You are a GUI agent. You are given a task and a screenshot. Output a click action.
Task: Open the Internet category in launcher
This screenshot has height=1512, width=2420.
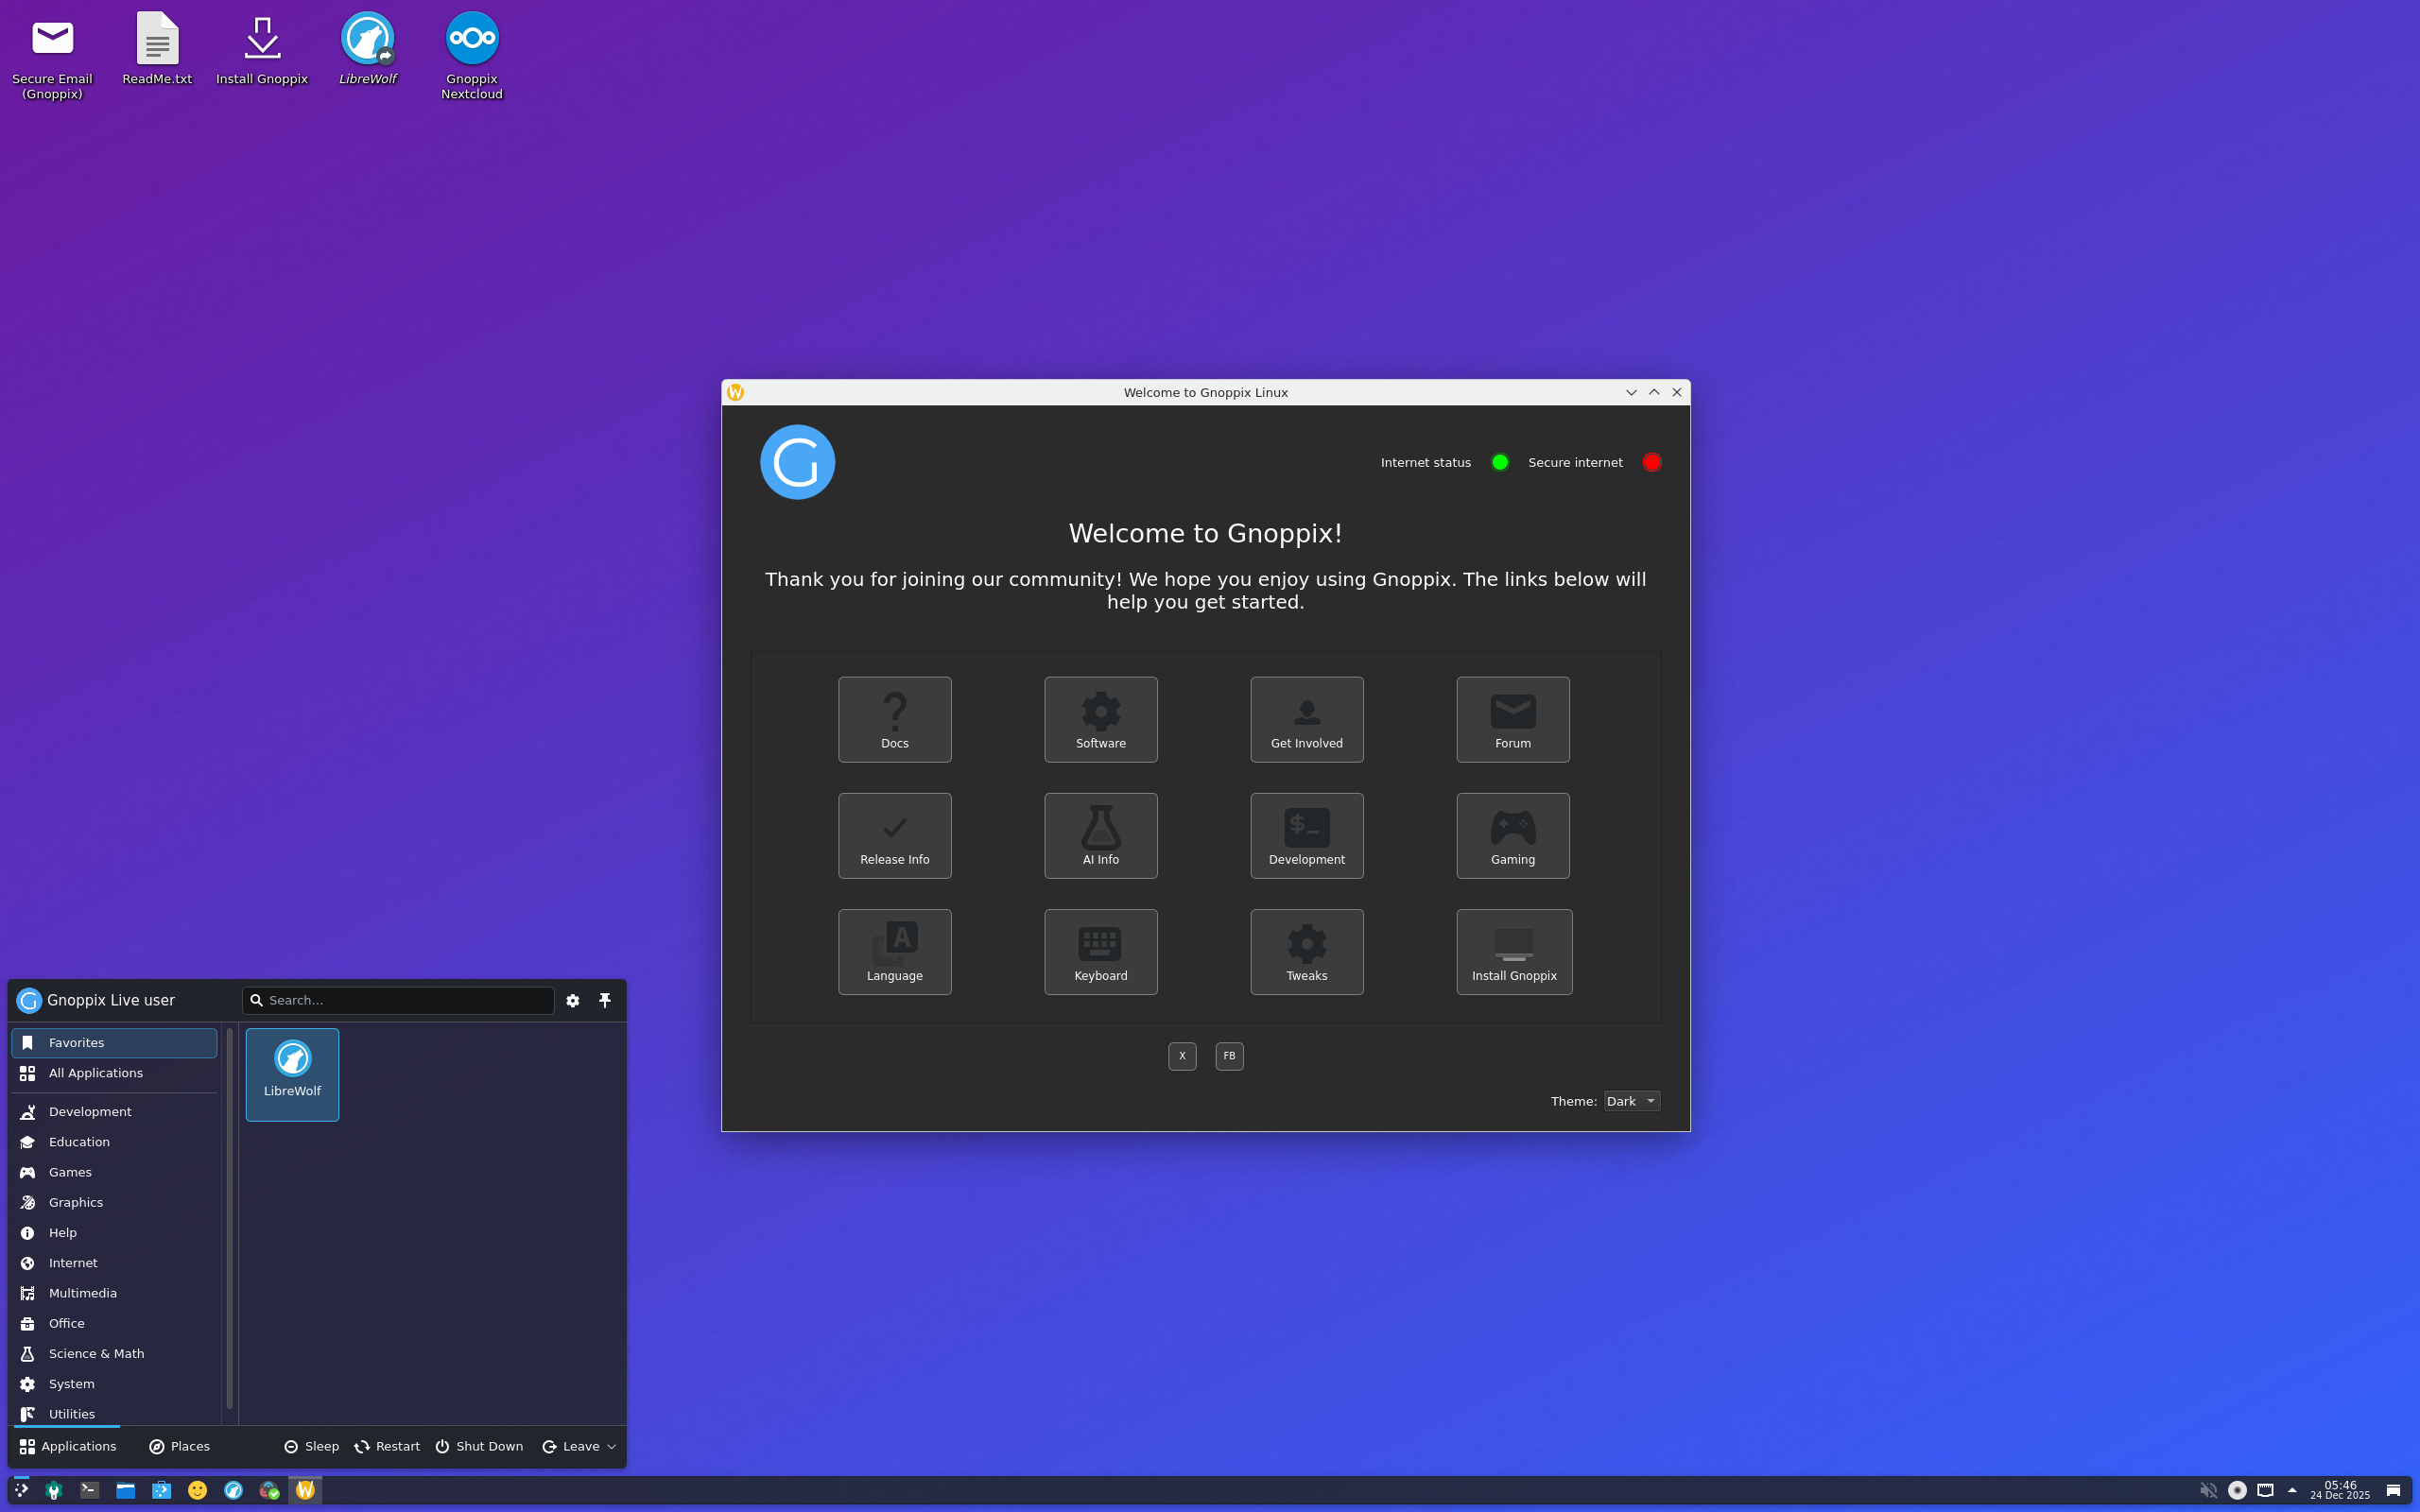pos(114,1262)
